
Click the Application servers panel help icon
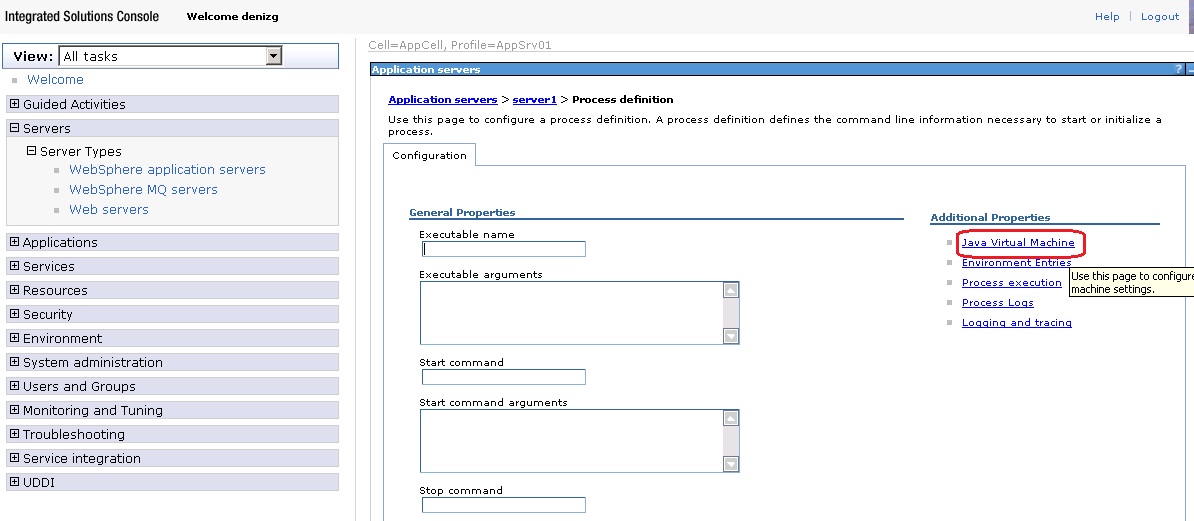[x=1179, y=70]
